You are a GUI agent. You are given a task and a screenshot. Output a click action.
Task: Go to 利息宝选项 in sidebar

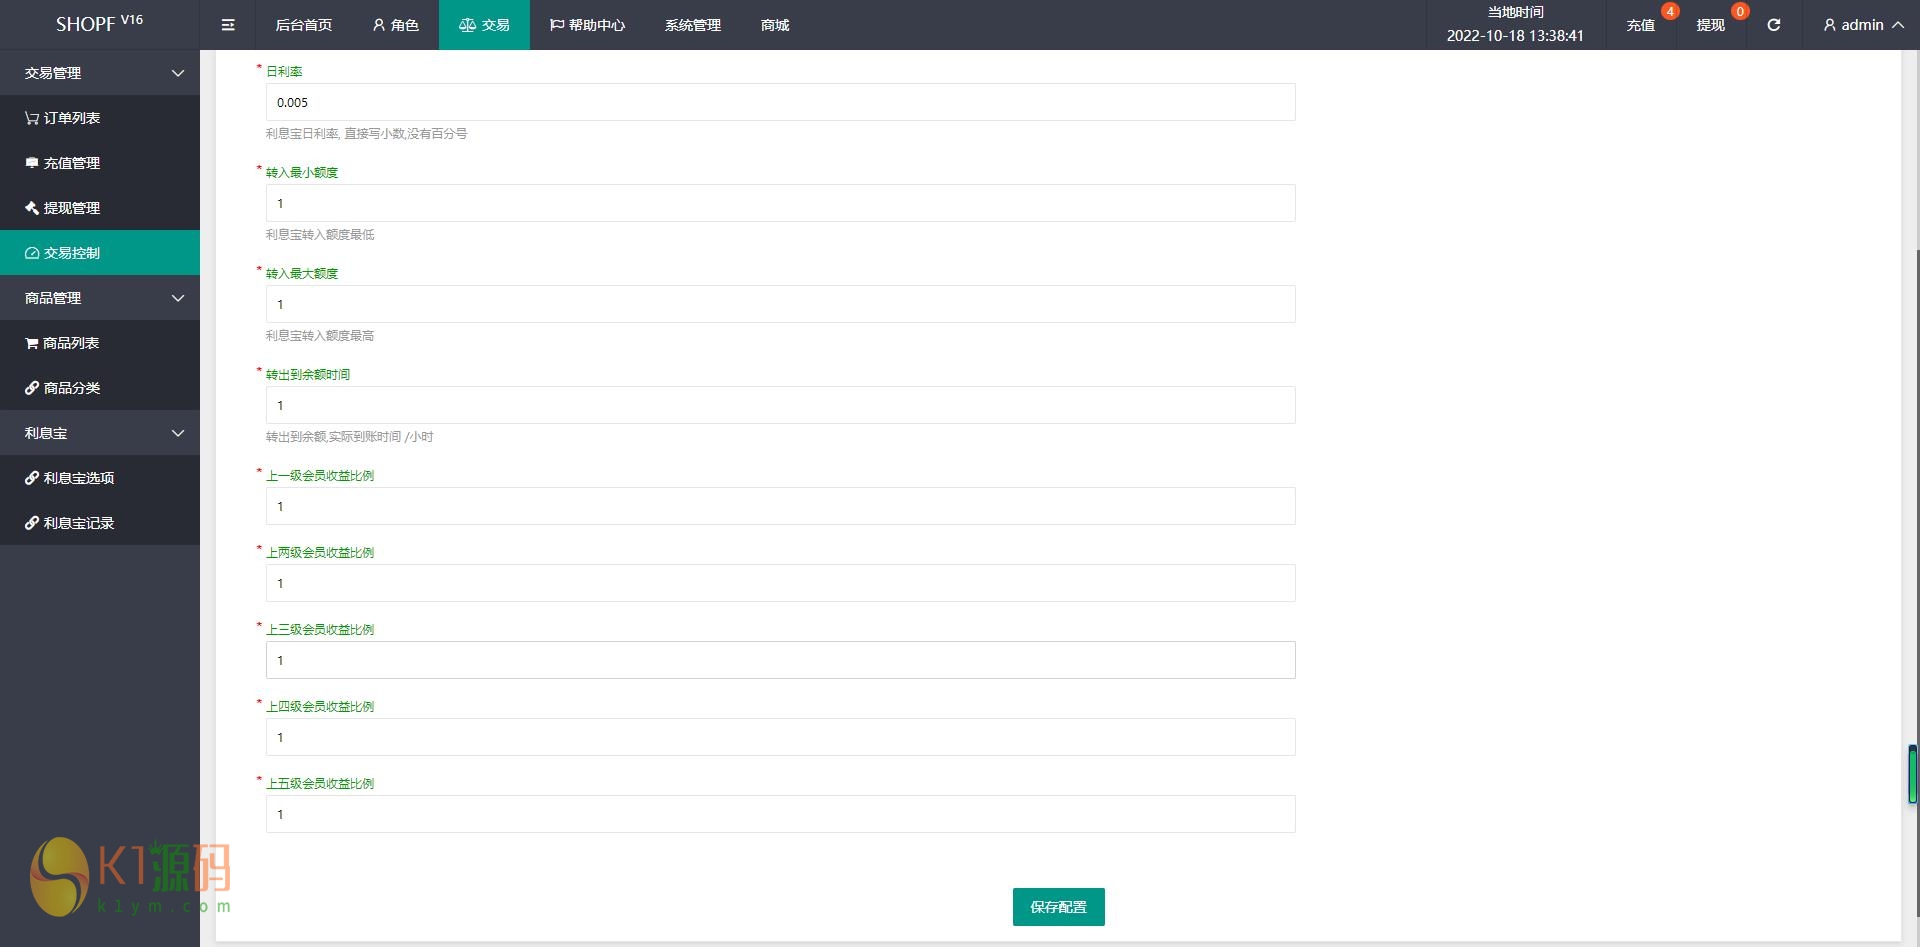[x=100, y=478]
